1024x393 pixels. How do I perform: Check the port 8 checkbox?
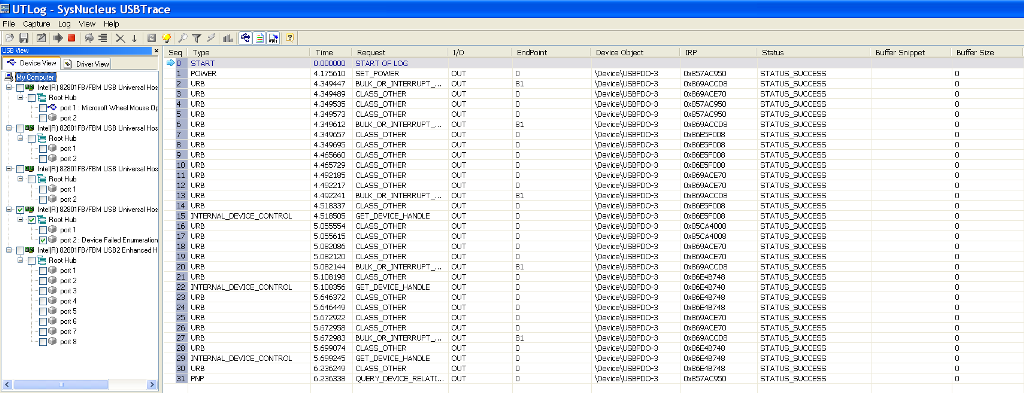(x=43, y=341)
